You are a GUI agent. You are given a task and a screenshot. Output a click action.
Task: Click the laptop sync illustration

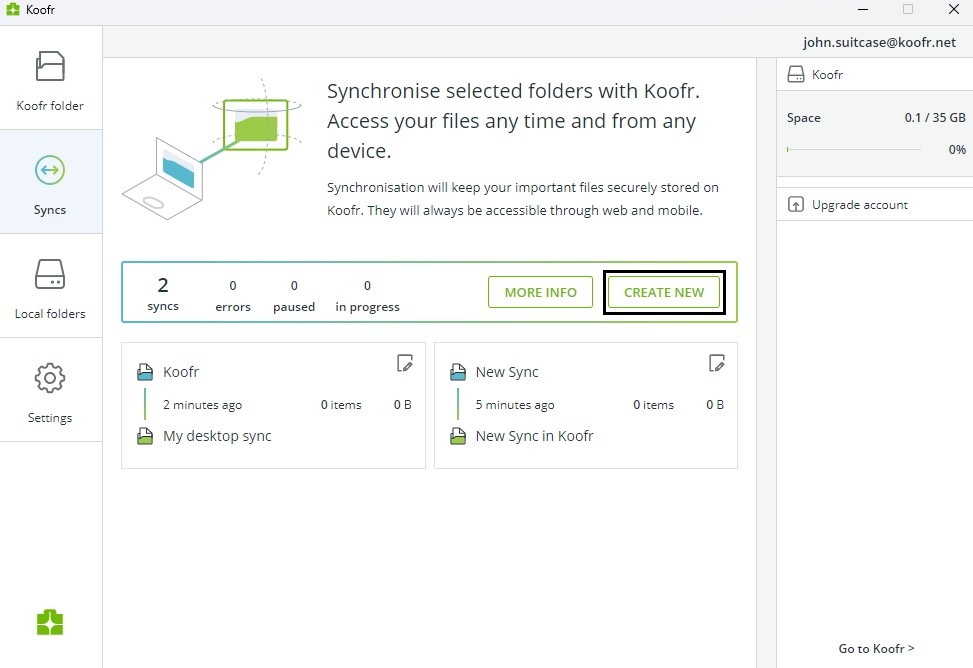211,148
